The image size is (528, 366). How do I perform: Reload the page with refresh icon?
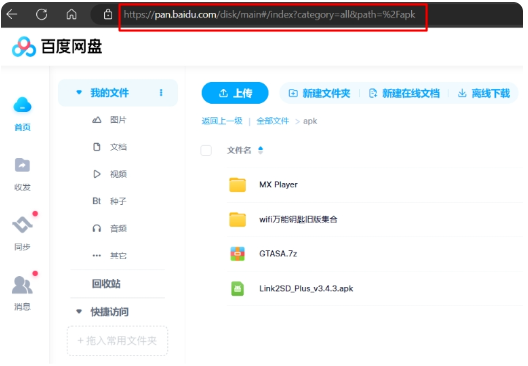pyautogui.click(x=41, y=14)
